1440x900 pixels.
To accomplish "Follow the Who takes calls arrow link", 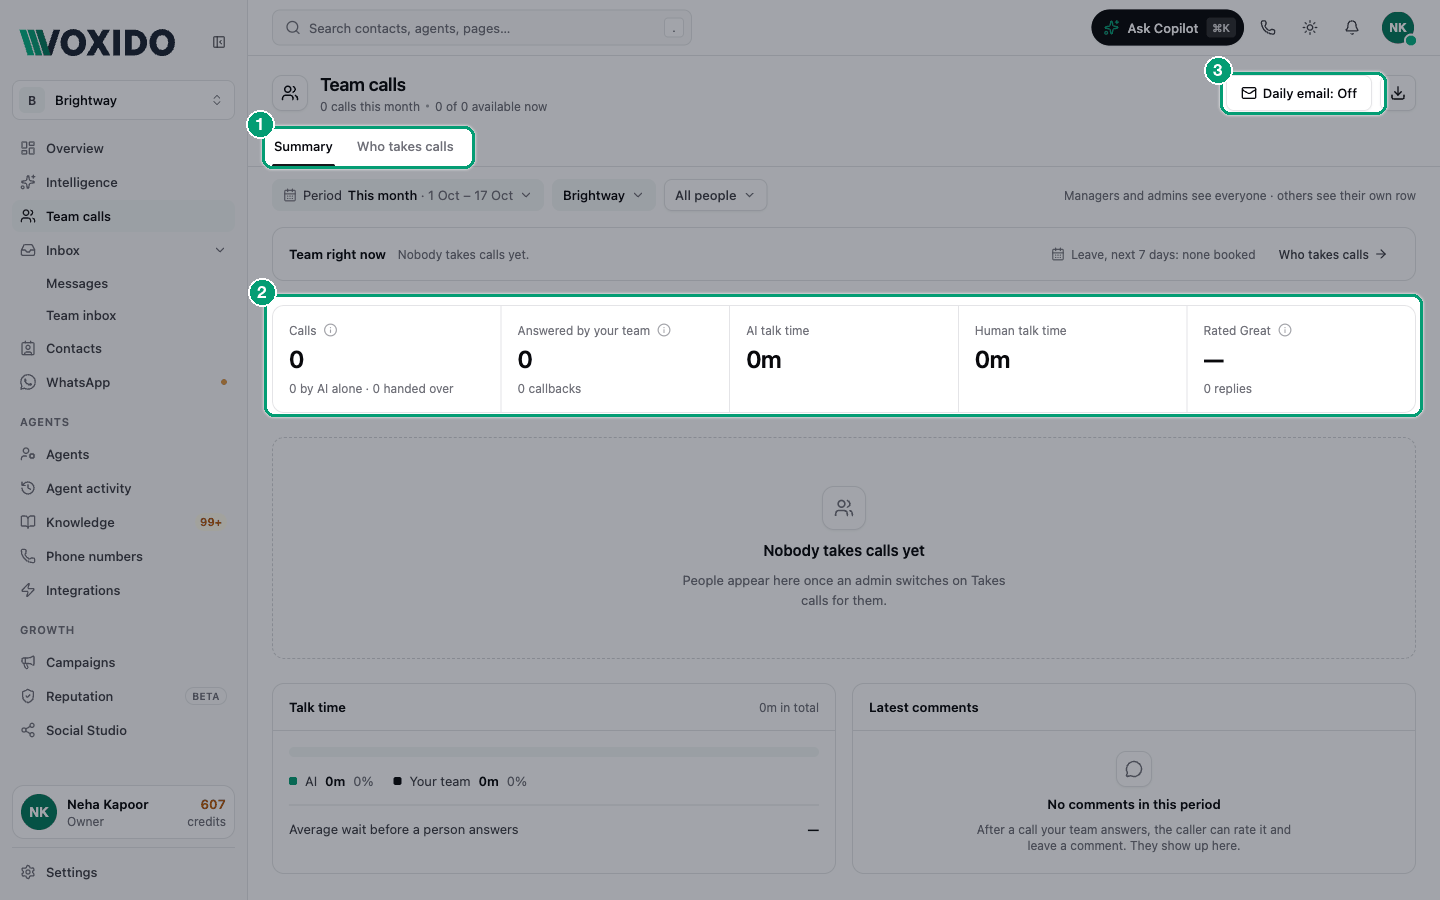I will [x=1333, y=254].
